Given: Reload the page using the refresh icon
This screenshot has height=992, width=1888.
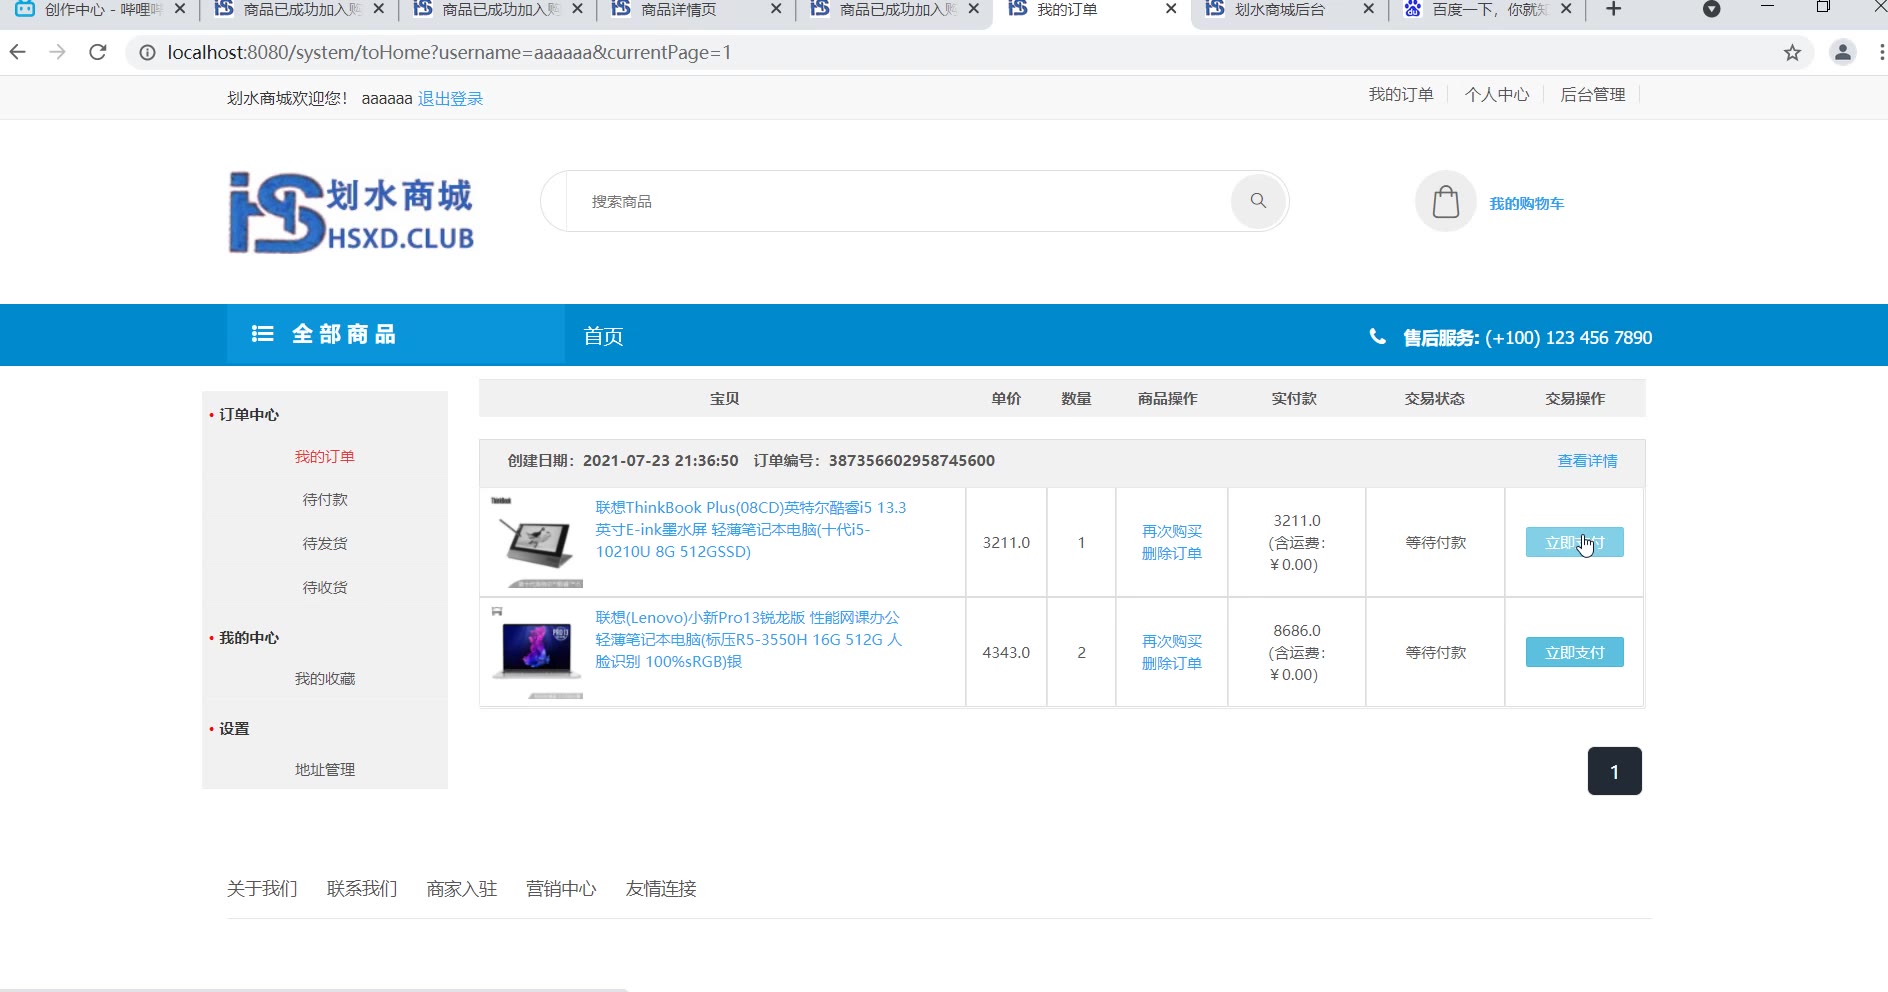Looking at the screenshot, I should pos(98,52).
